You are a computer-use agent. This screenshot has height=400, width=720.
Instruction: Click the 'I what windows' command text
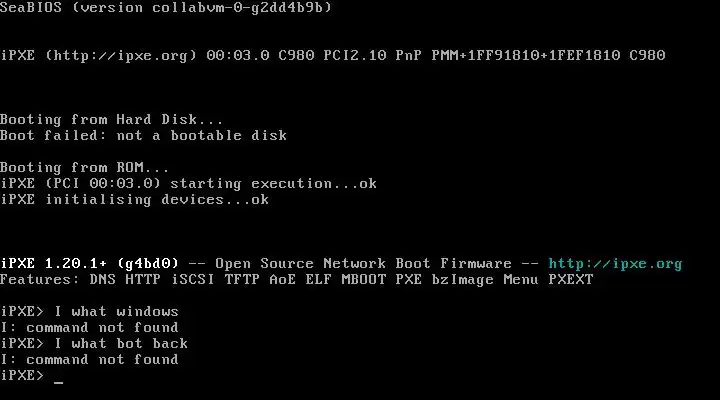[116, 311]
